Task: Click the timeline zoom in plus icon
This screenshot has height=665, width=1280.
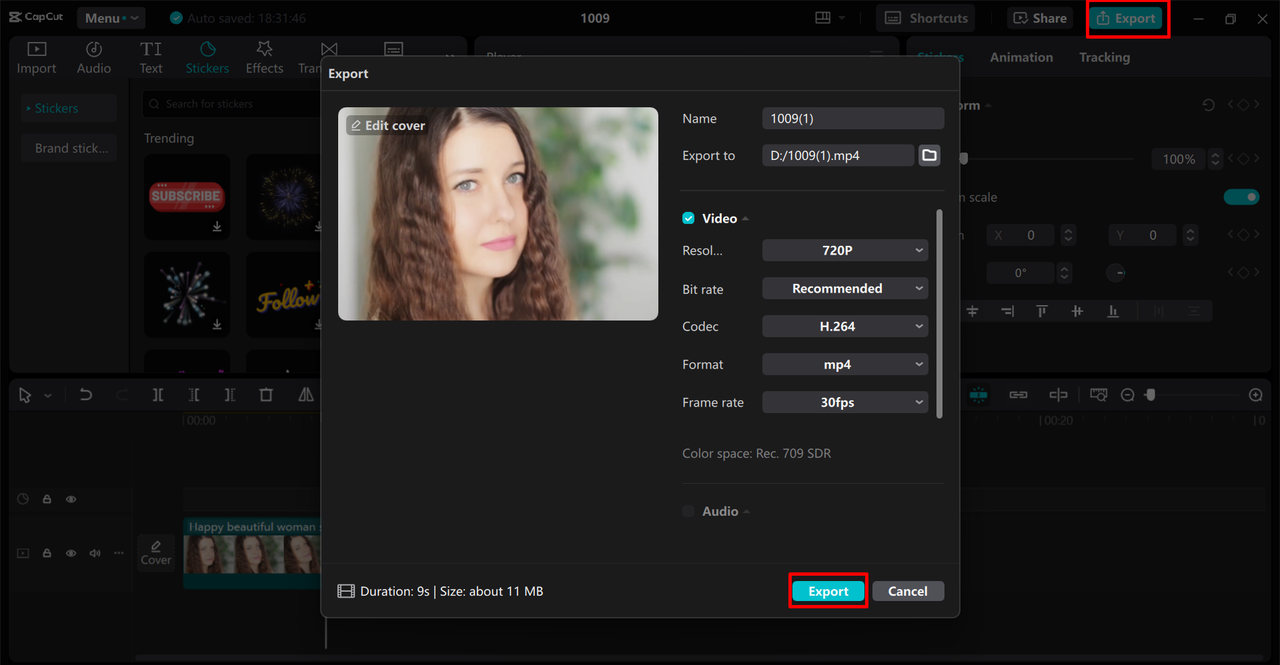Action: pyautogui.click(x=1256, y=395)
